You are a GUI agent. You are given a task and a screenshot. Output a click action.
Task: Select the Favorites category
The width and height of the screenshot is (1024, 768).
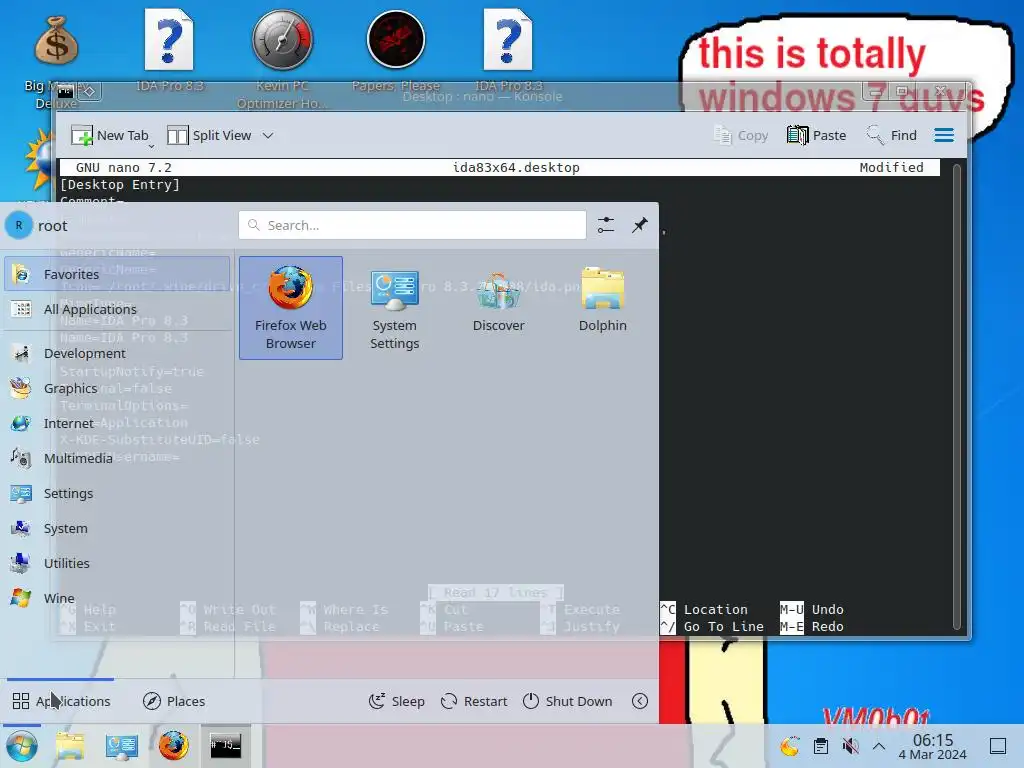point(117,274)
